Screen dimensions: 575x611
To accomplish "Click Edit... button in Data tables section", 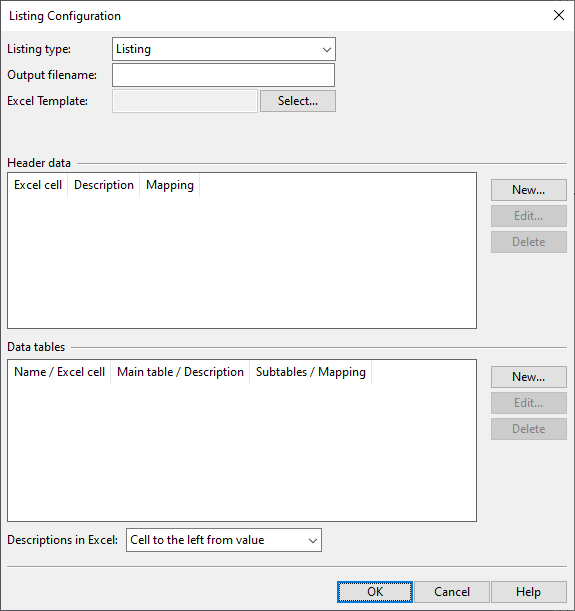I will 529,403.
